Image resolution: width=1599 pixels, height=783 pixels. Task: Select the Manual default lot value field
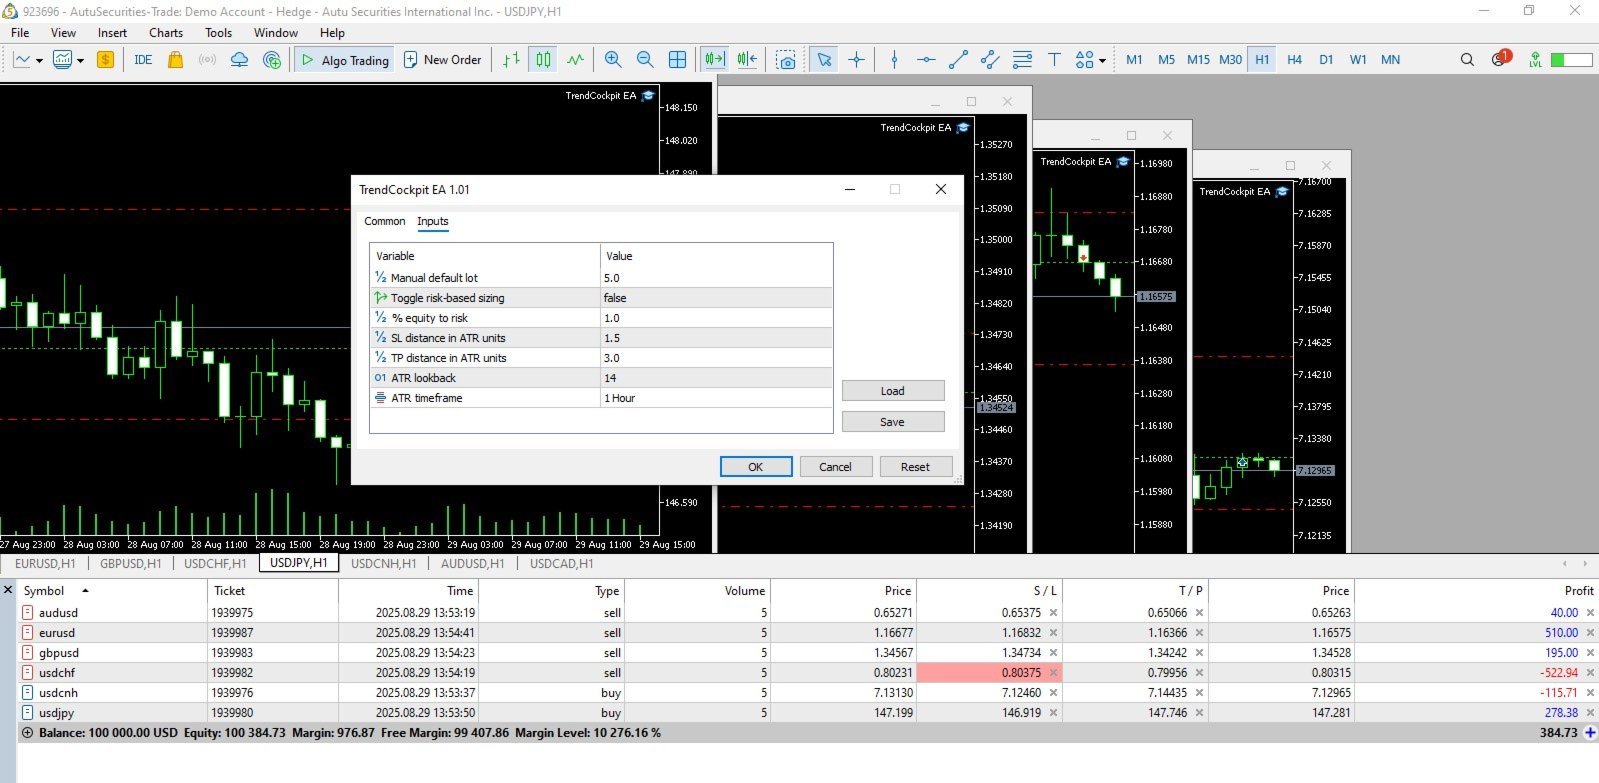(x=716, y=278)
